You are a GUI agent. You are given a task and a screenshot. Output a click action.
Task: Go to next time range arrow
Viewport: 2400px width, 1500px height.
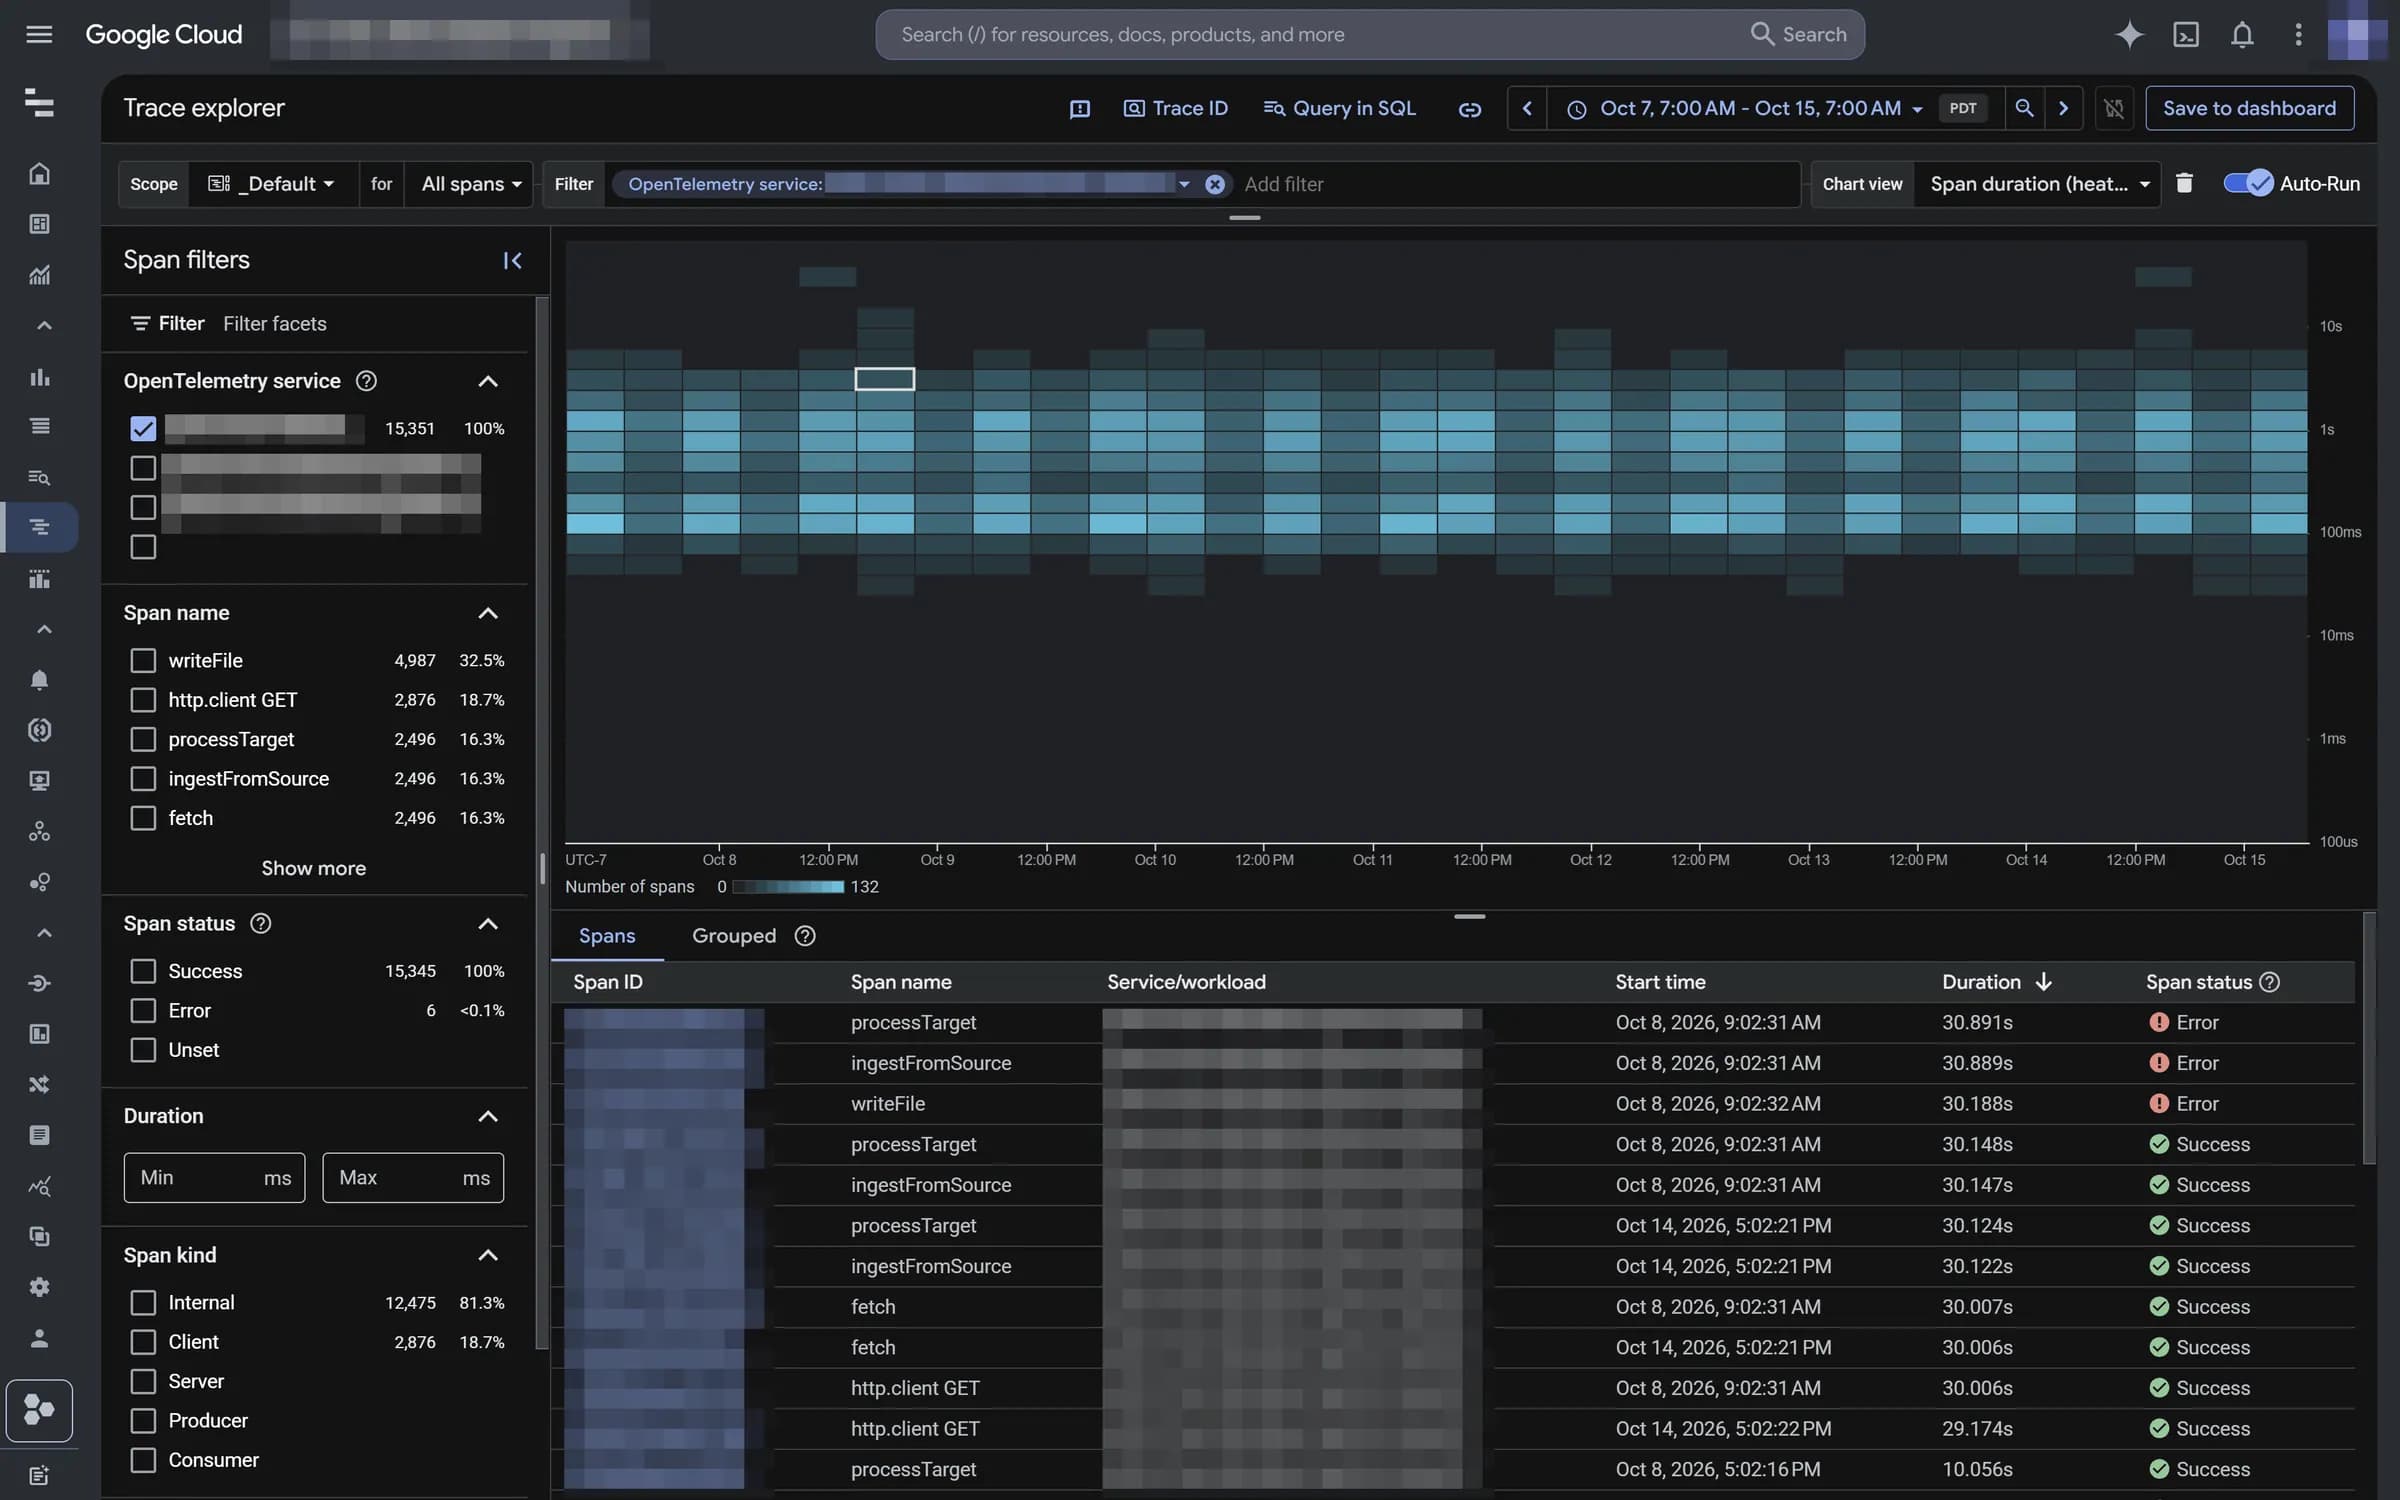click(2063, 108)
